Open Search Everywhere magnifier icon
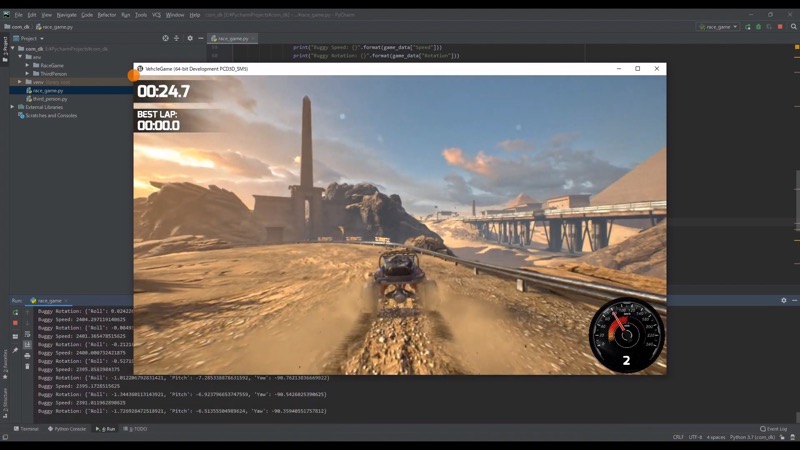The width and height of the screenshot is (800, 450). 794,27
